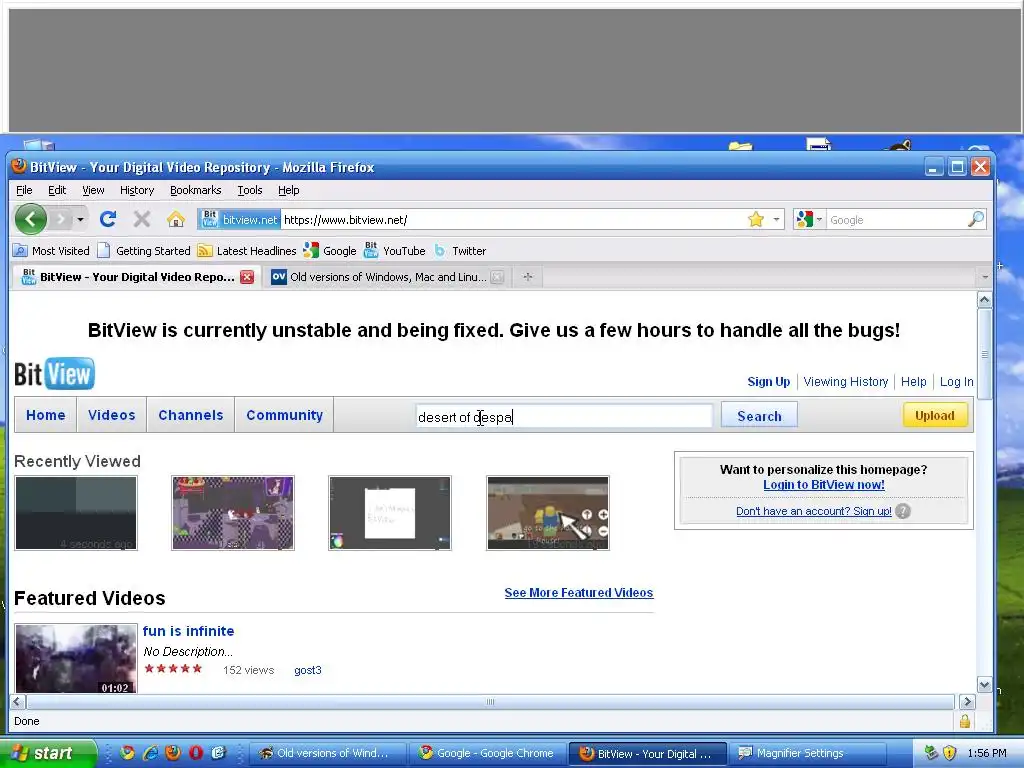This screenshot has width=1024, height=768.
Task: Go back with the green arrow button
Action: 31,219
